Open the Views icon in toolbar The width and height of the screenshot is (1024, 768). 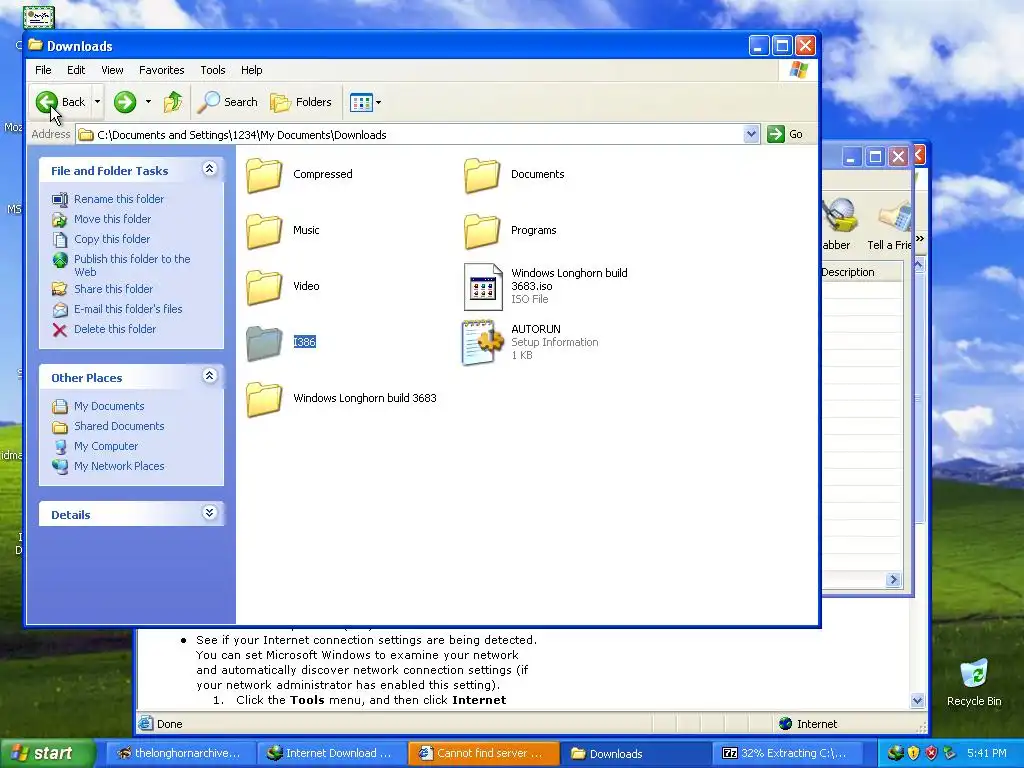coord(360,102)
